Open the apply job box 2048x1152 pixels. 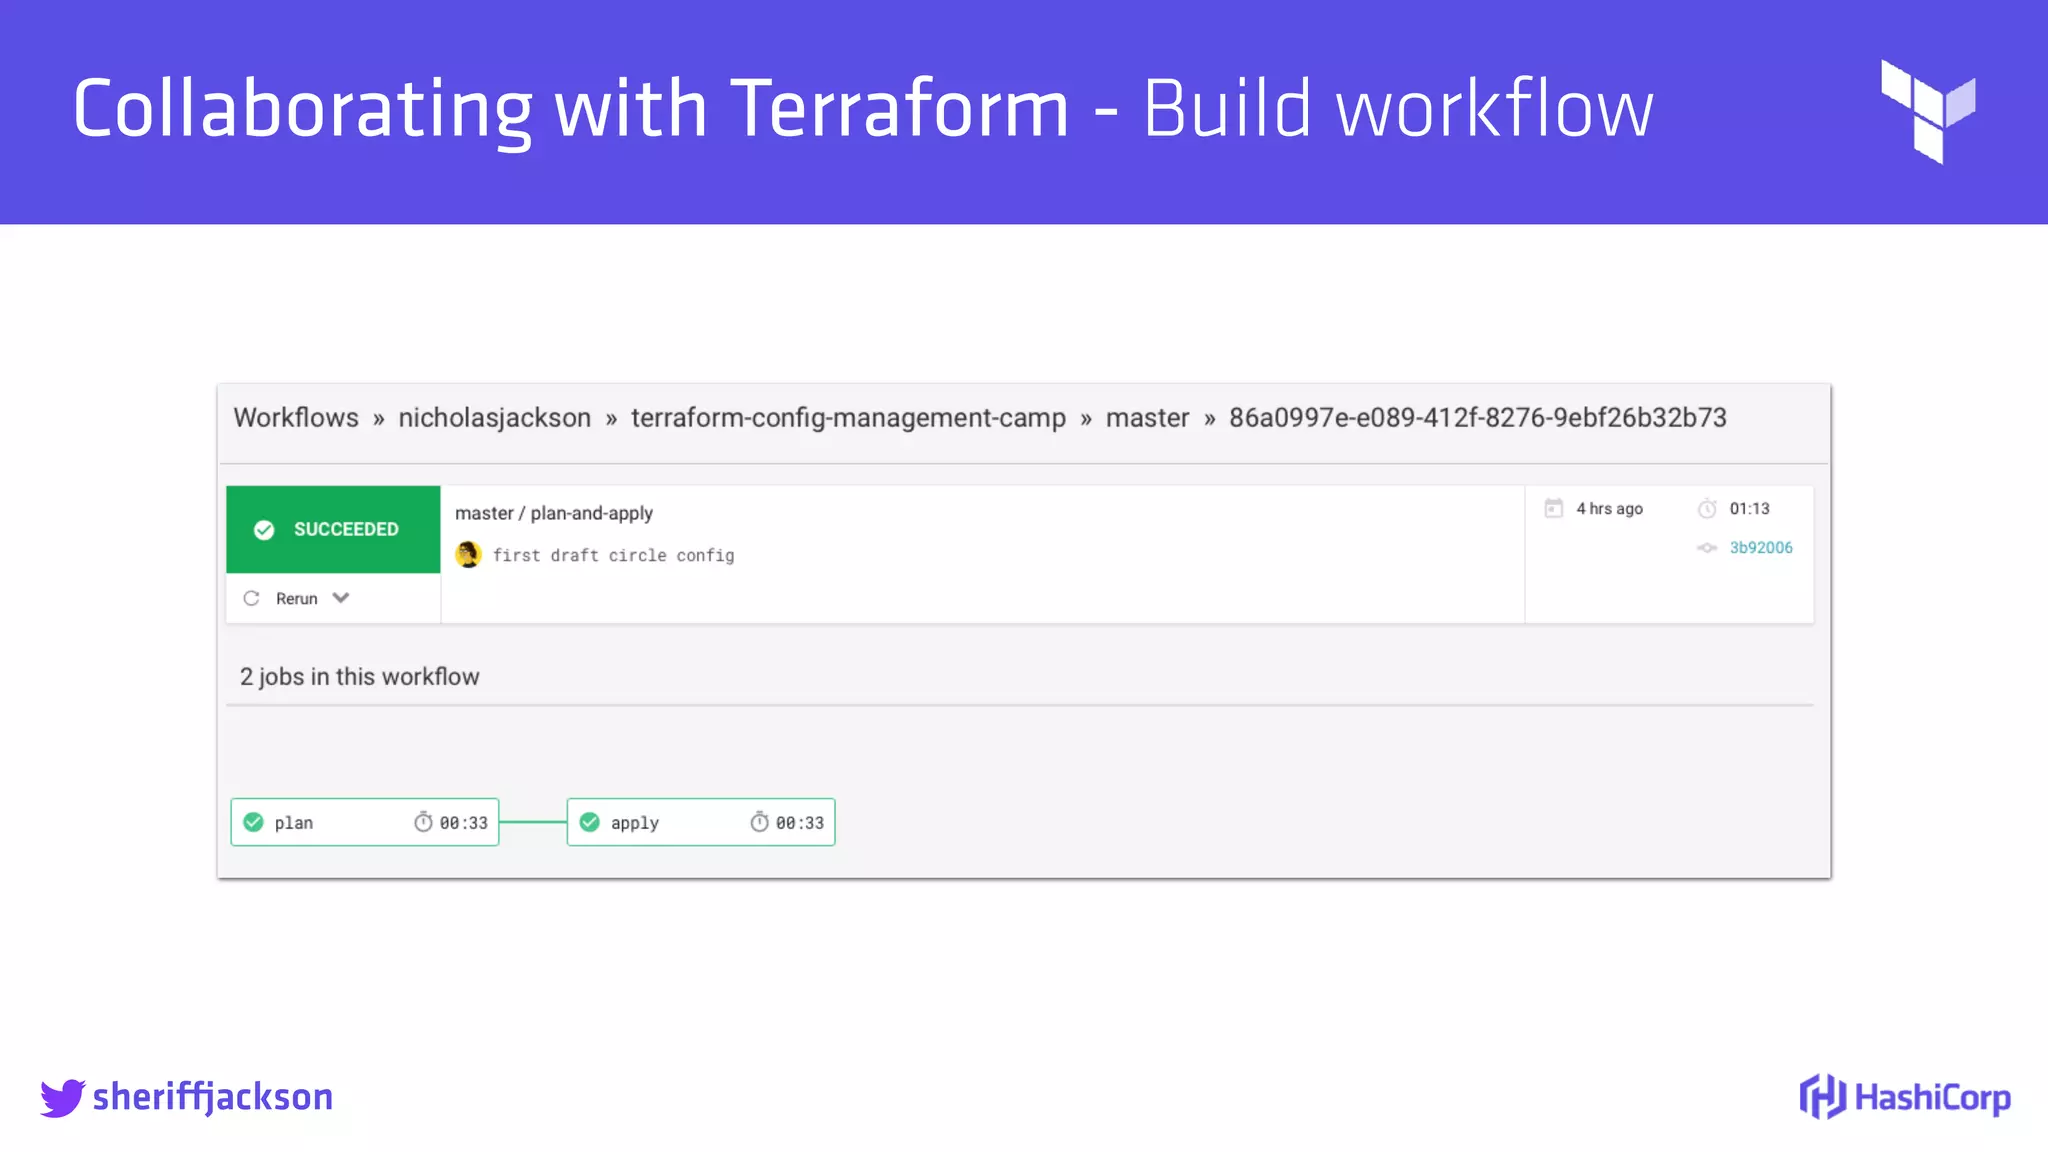click(701, 822)
